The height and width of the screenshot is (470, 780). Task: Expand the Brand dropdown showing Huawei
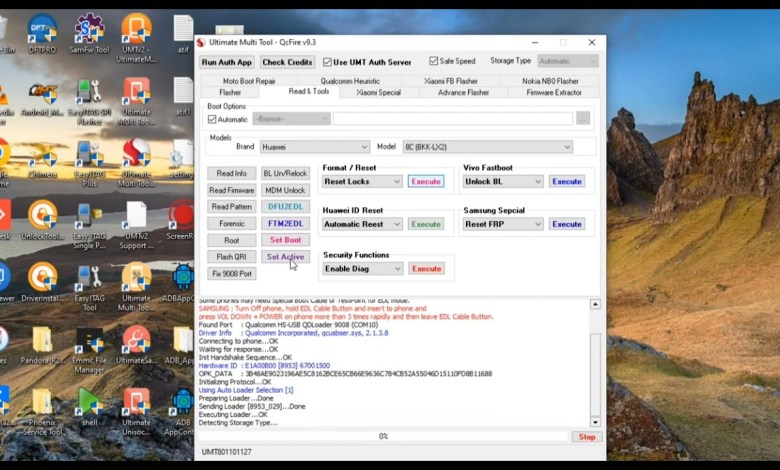click(x=314, y=147)
